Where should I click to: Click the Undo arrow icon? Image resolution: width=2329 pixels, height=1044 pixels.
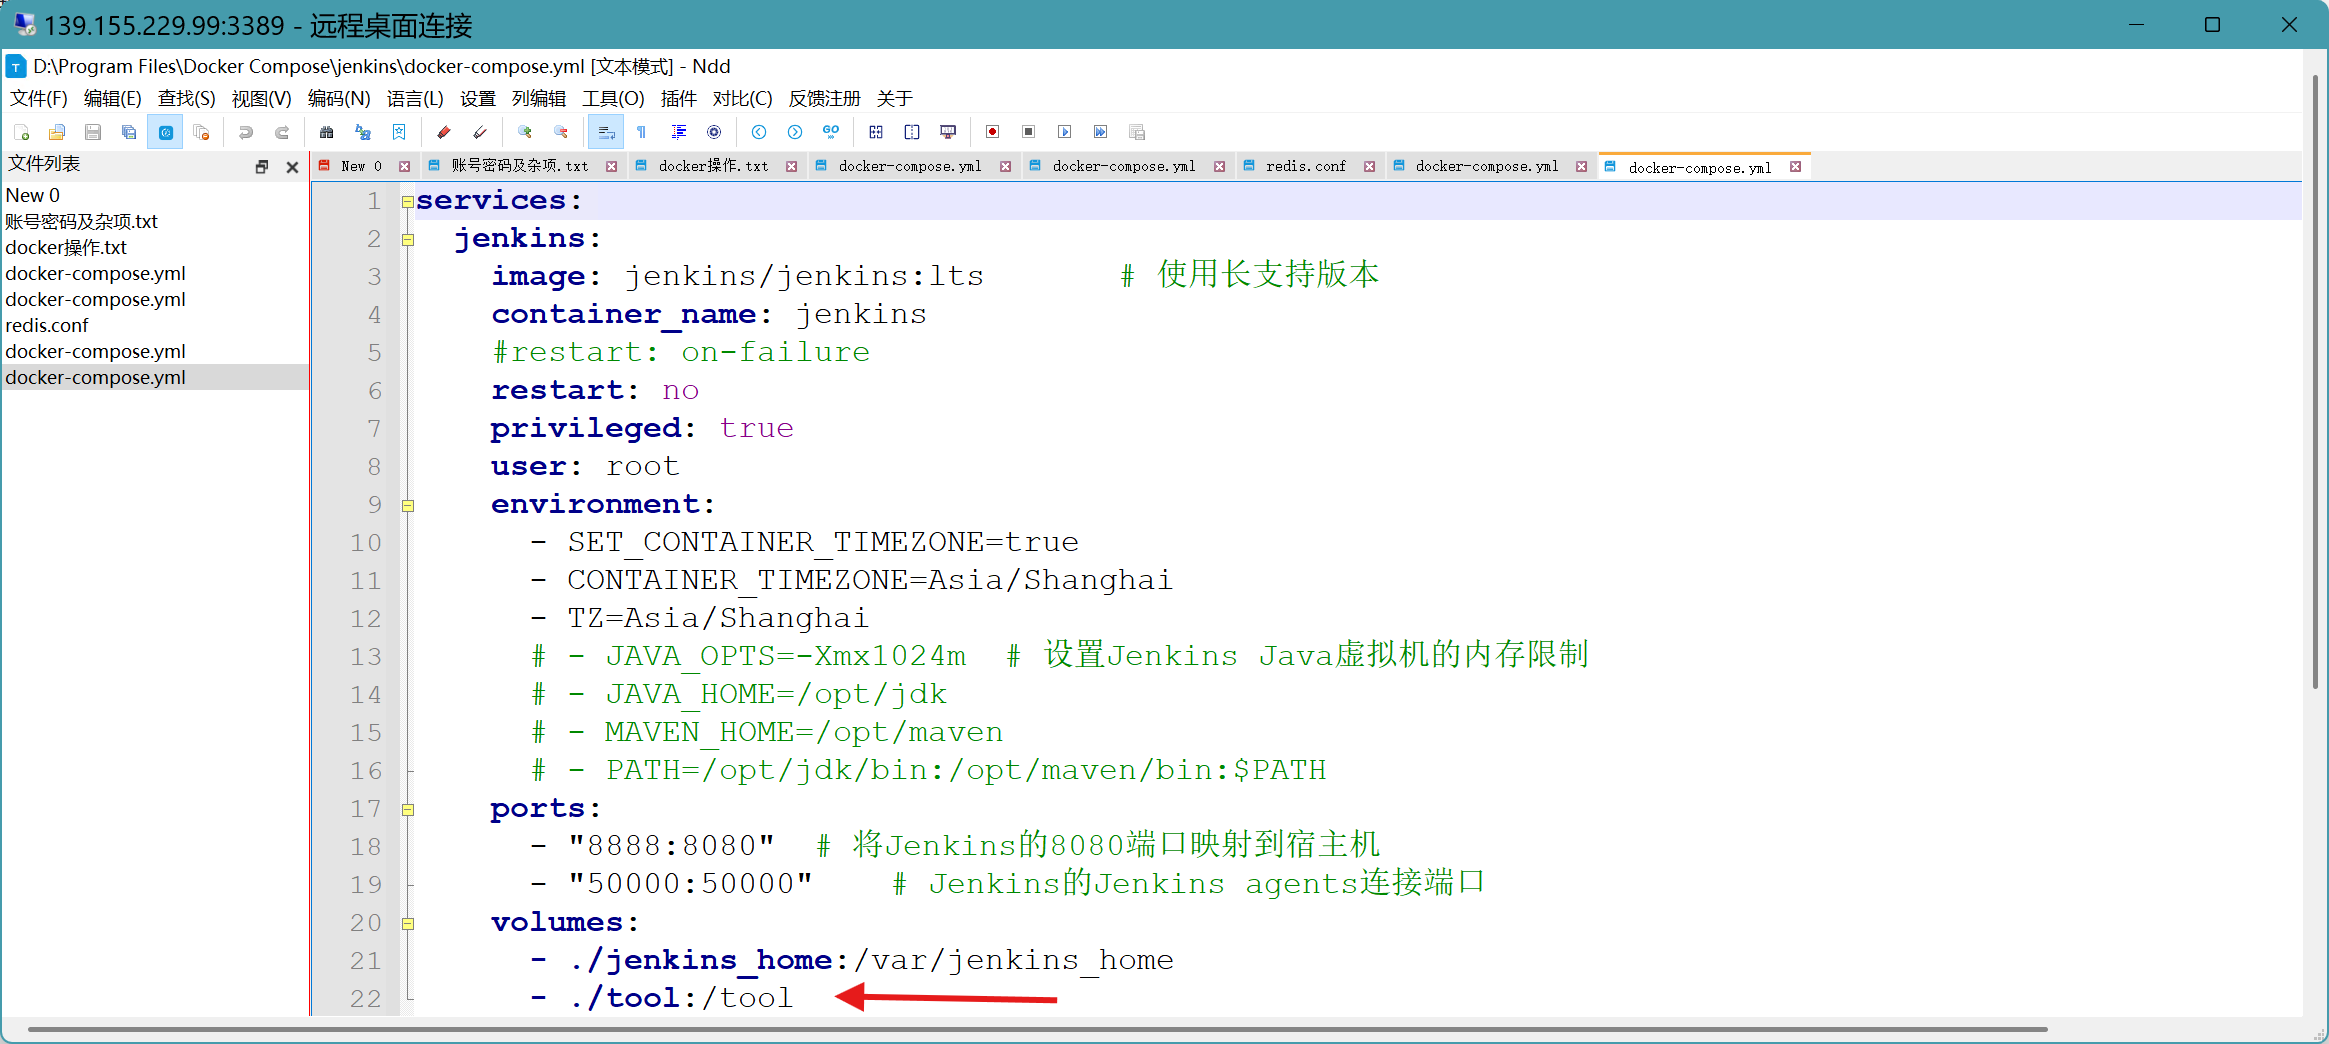pyautogui.click(x=245, y=132)
